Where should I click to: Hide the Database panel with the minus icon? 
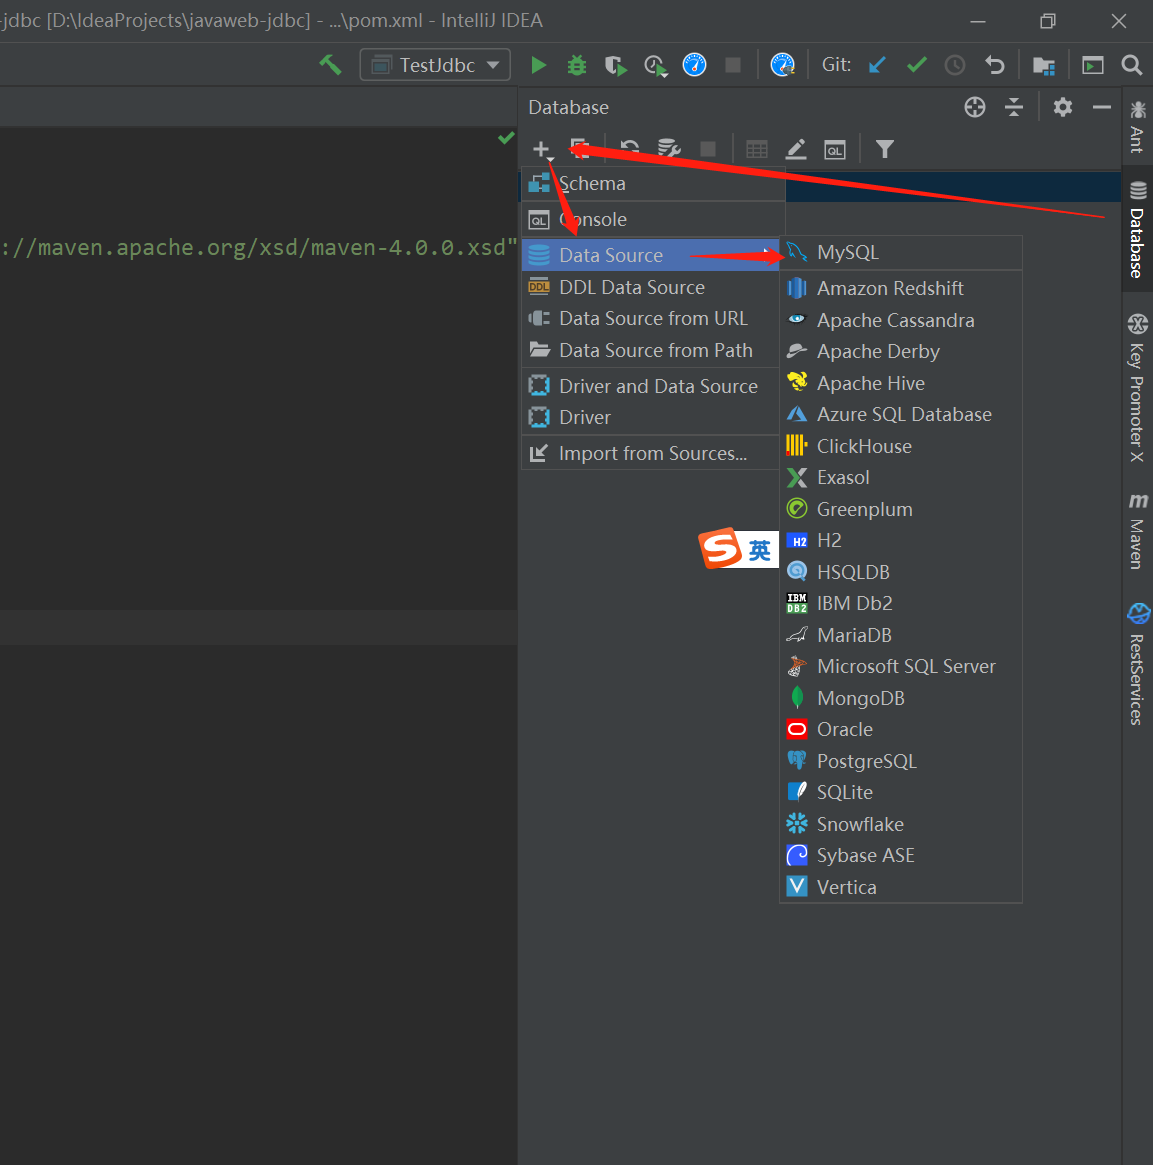pyautogui.click(x=1102, y=108)
